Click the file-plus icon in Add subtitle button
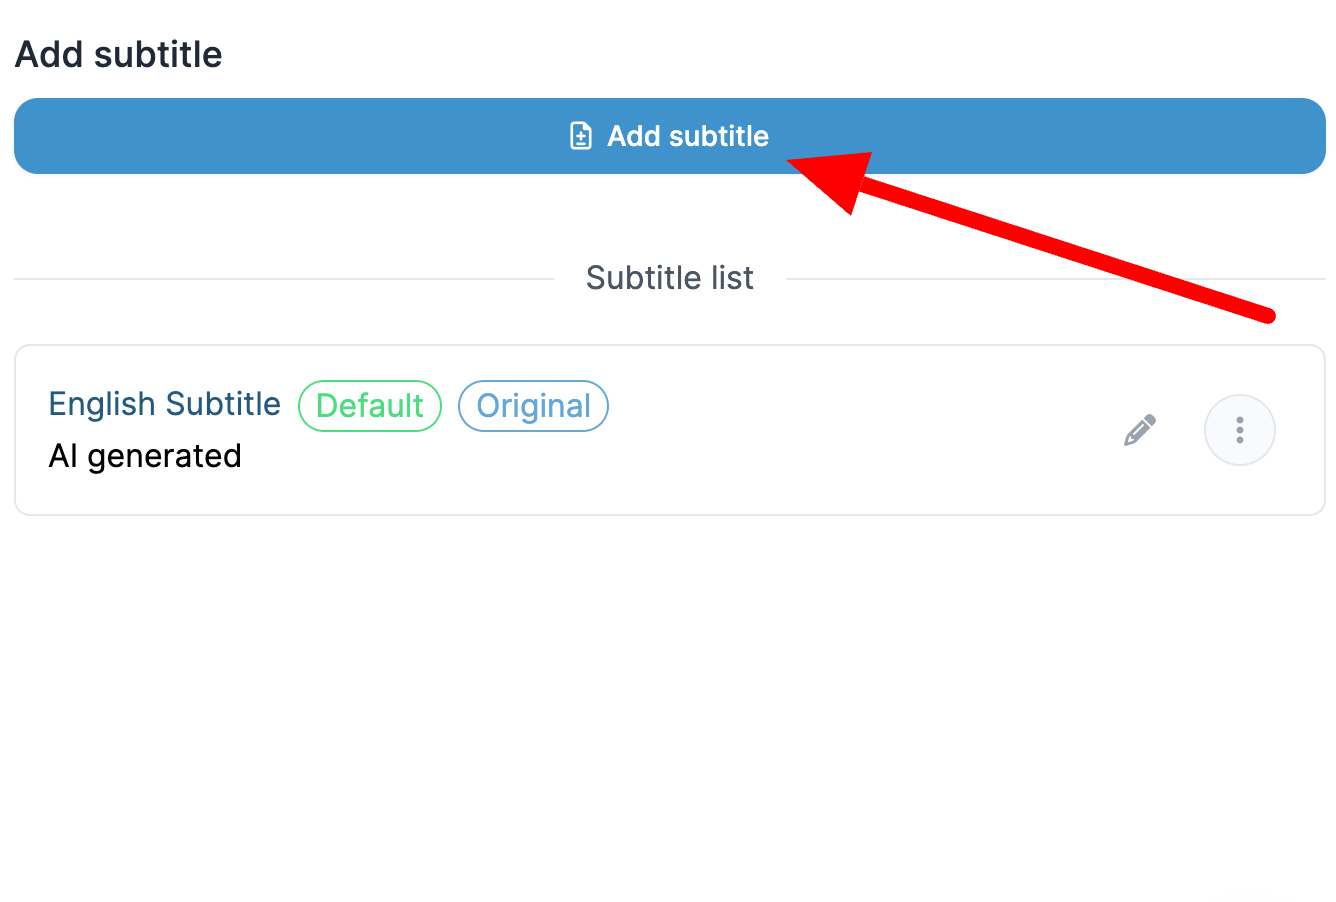Screen dimensions: 1336x902 [x=581, y=136]
